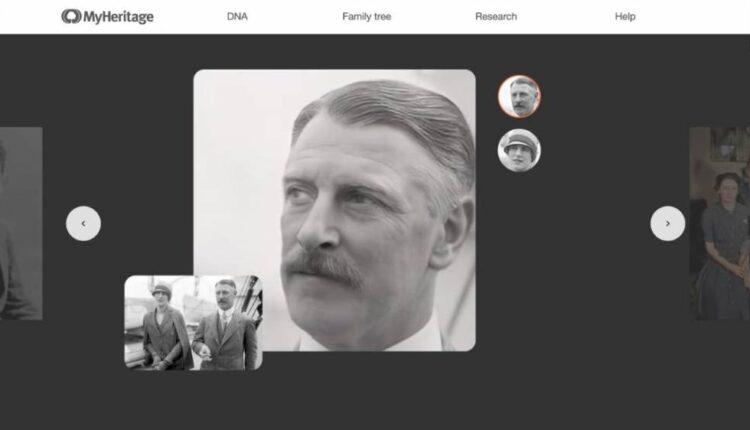The width and height of the screenshot is (750, 430).
Task: Click the MyHeritage wordmark text
Action: [x=118, y=17]
